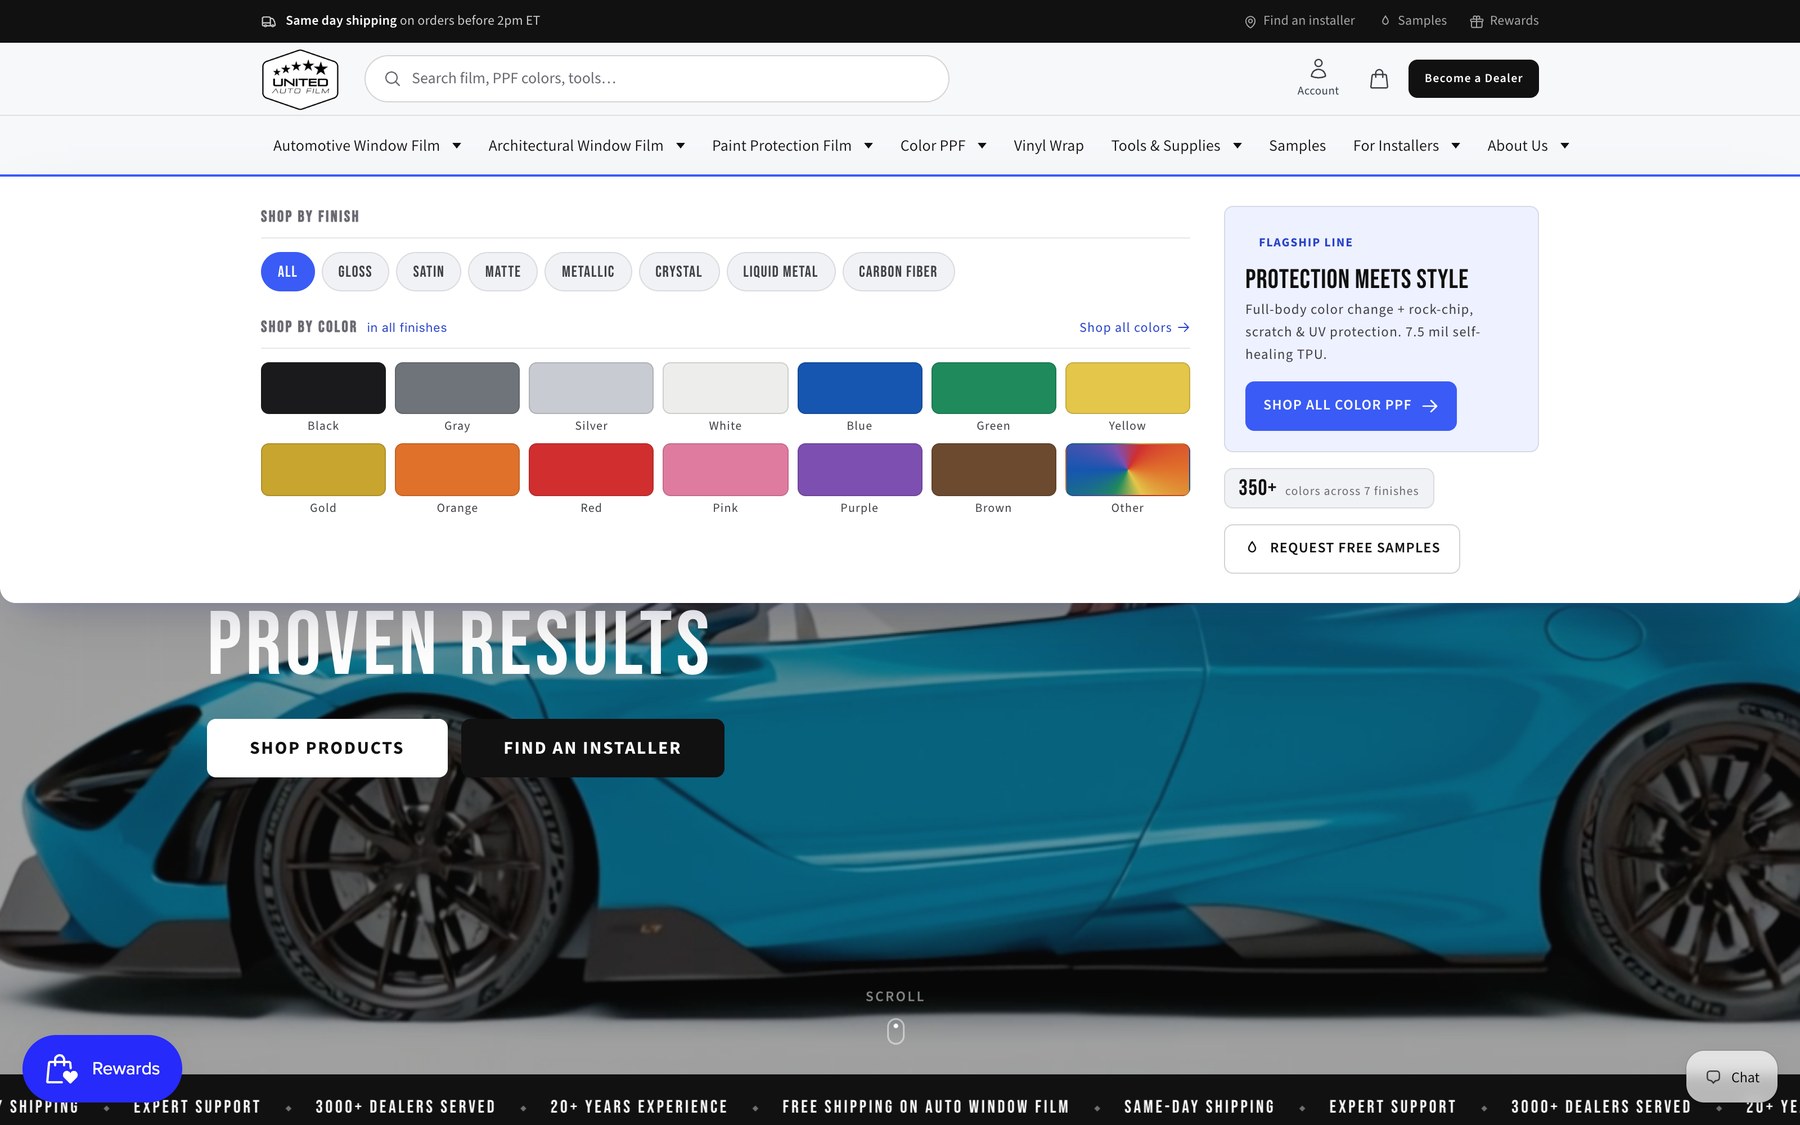1800x1125 pixels.
Task: Pick the Red color swatch
Action: click(x=591, y=470)
